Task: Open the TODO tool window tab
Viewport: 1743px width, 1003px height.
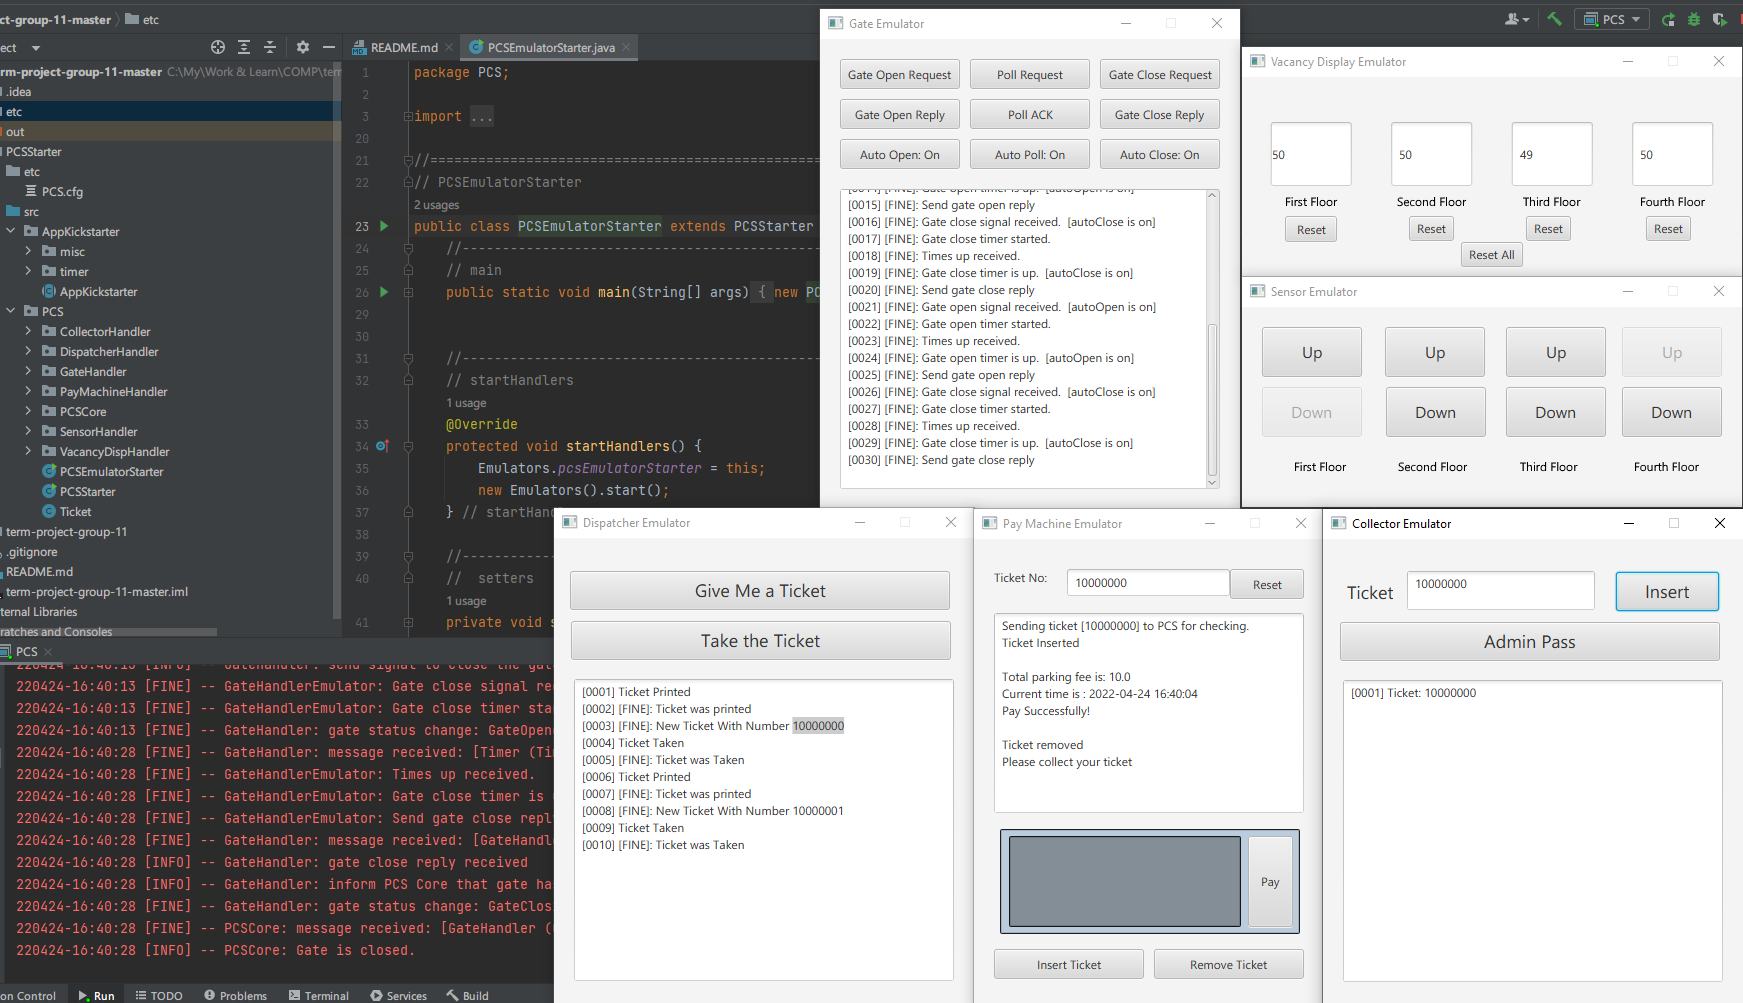Action: [x=159, y=995]
